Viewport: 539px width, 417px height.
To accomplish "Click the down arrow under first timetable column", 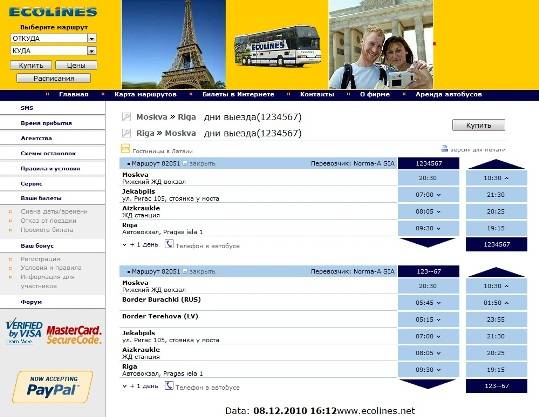I will click(428, 242).
